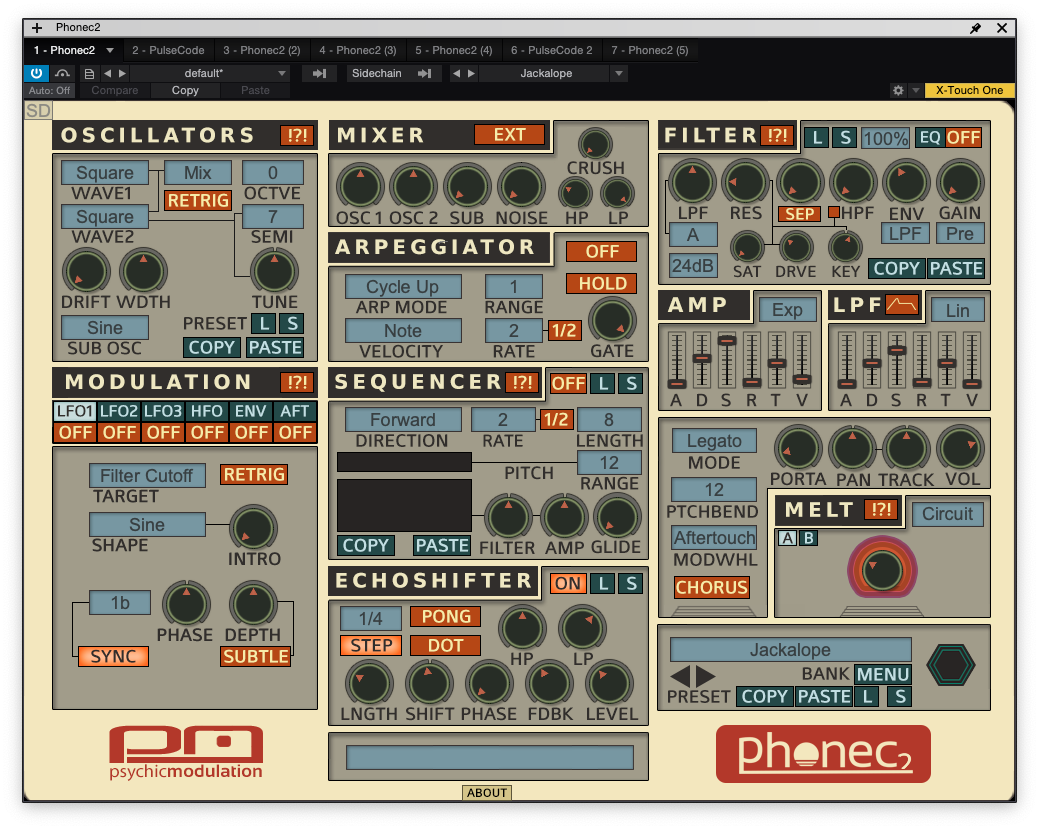Click the bottom info display bar
The image size is (1039, 829).
point(490,757)
